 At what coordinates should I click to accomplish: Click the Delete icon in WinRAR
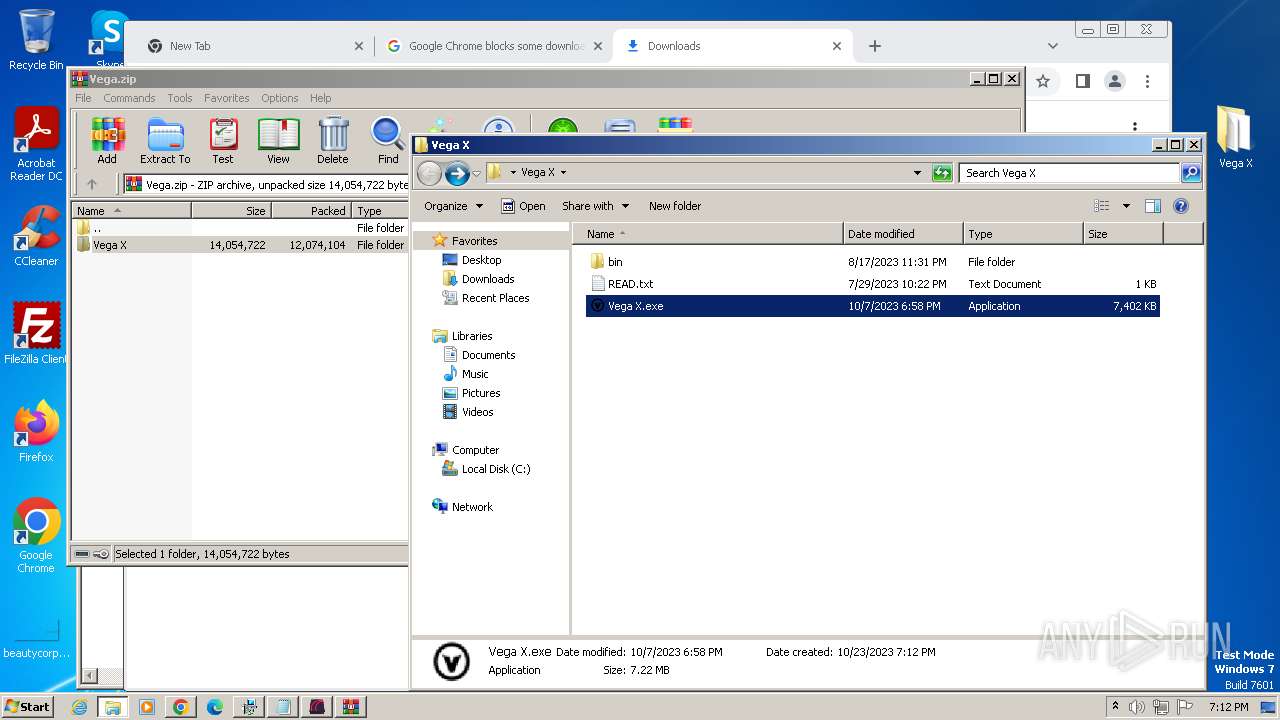coord(333,141)
